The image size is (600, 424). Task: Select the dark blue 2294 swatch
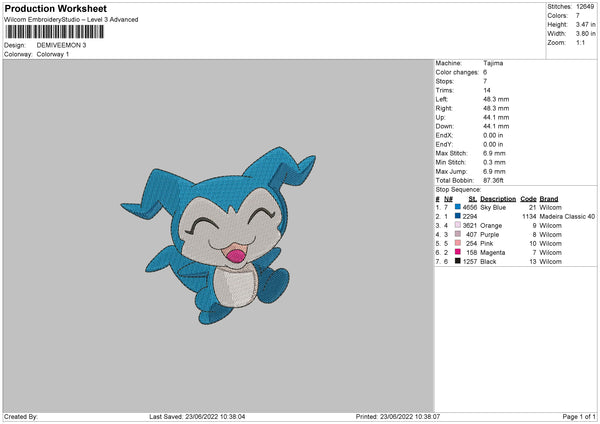(457, 216)
